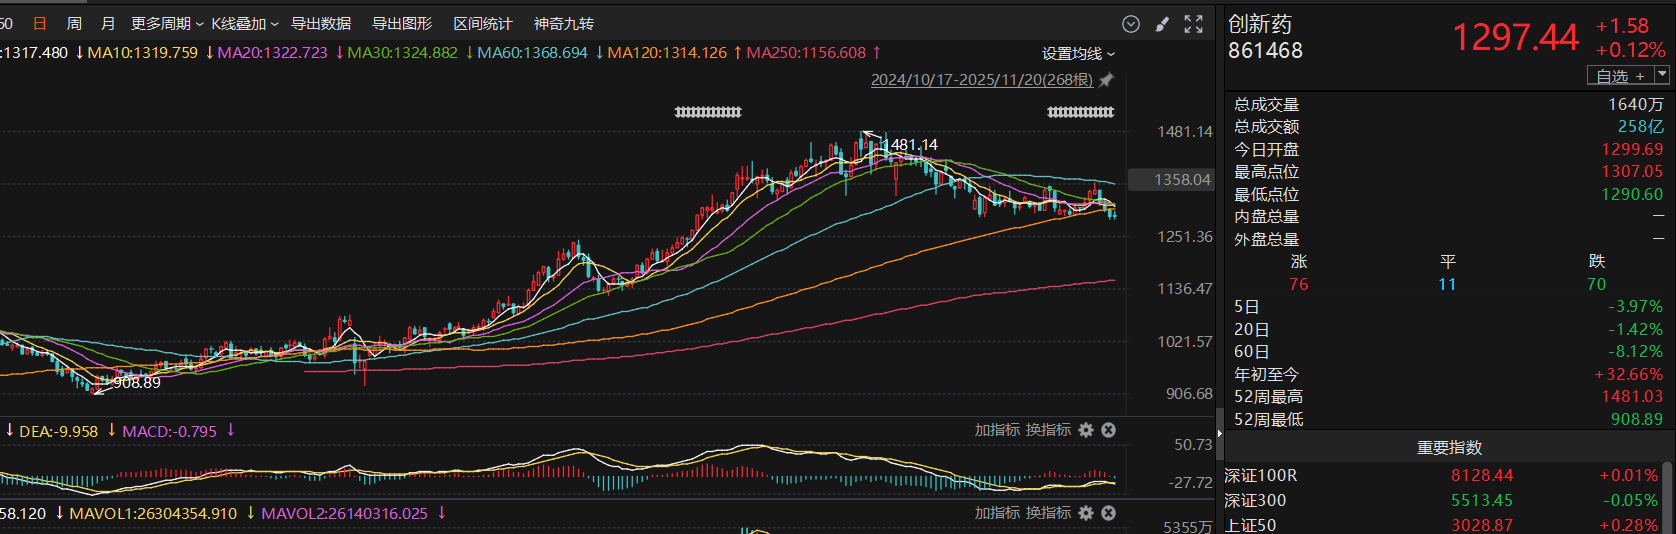Image resolution: width=1676 pixels, height=534 pixels.
Task: Click 导出图形 to export chart image
Action: [402, 24]
